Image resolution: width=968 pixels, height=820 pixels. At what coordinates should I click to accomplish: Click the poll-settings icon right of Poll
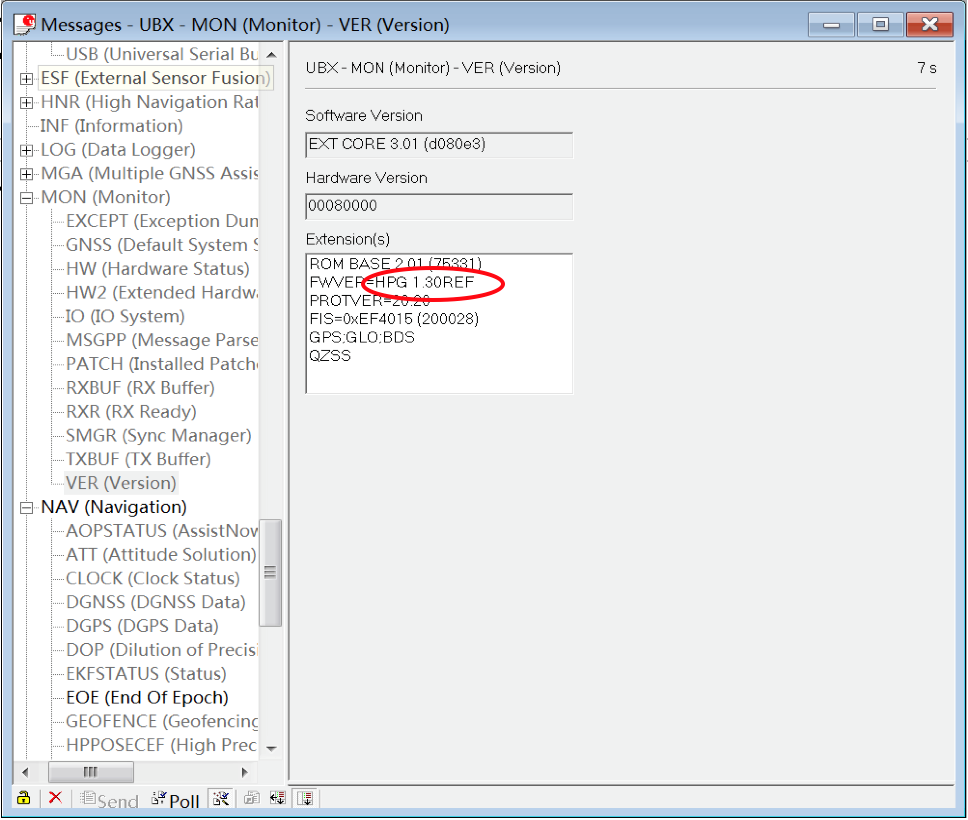coord(220,798)
